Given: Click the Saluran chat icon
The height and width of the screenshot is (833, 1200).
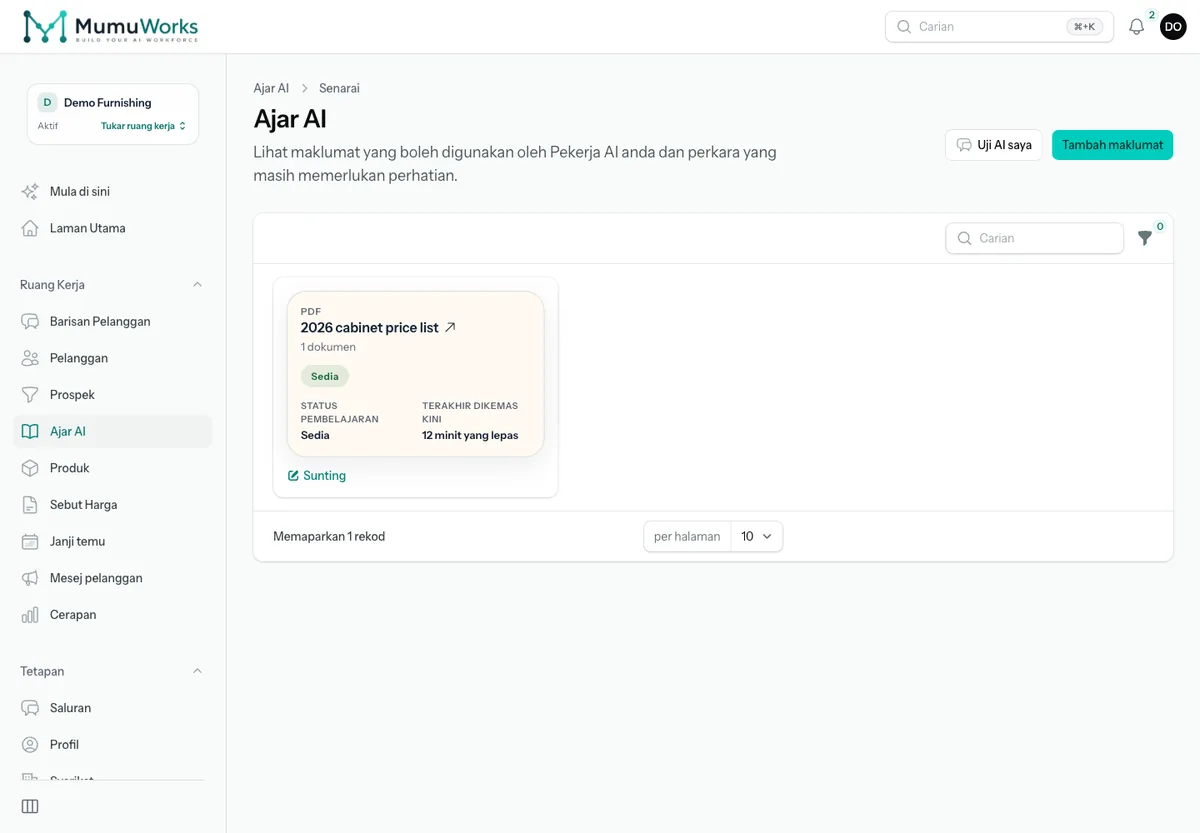Looking at the screenshot, I should [30, 708].
